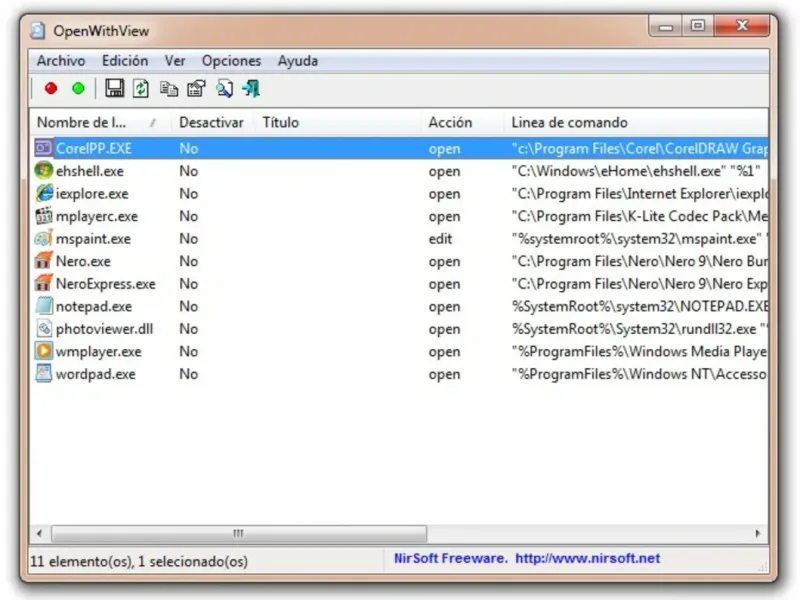Click the green enable selected items icon
The image size is (800, 600).
point(78,89)
